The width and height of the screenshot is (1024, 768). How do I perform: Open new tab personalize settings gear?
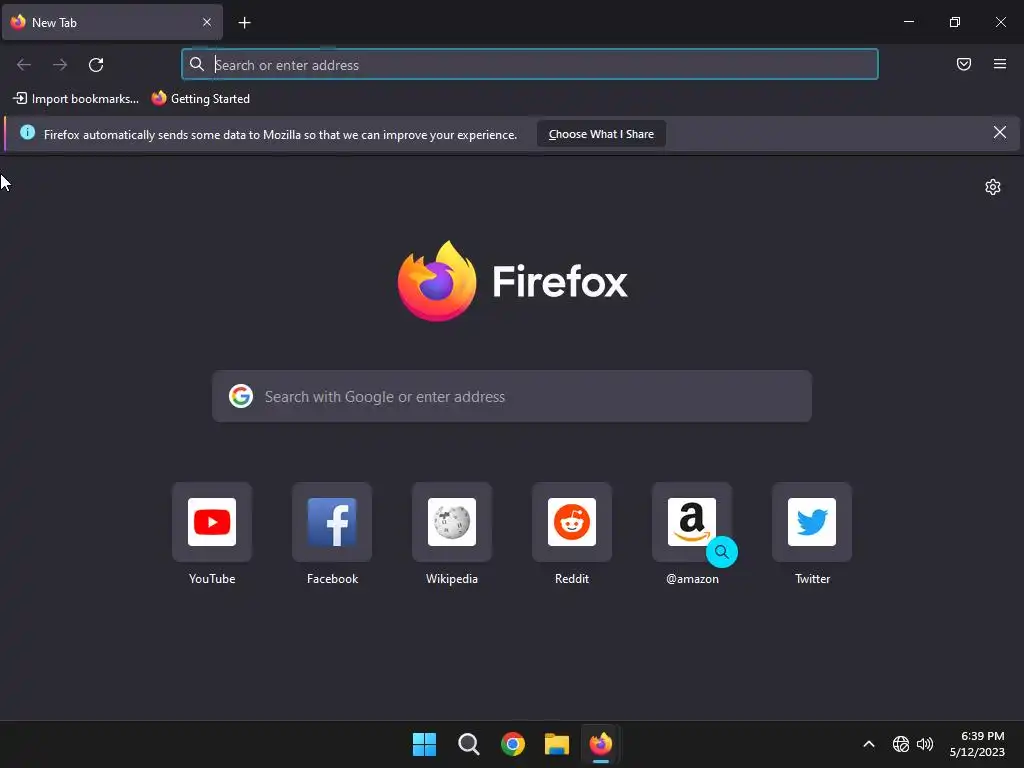993,187
